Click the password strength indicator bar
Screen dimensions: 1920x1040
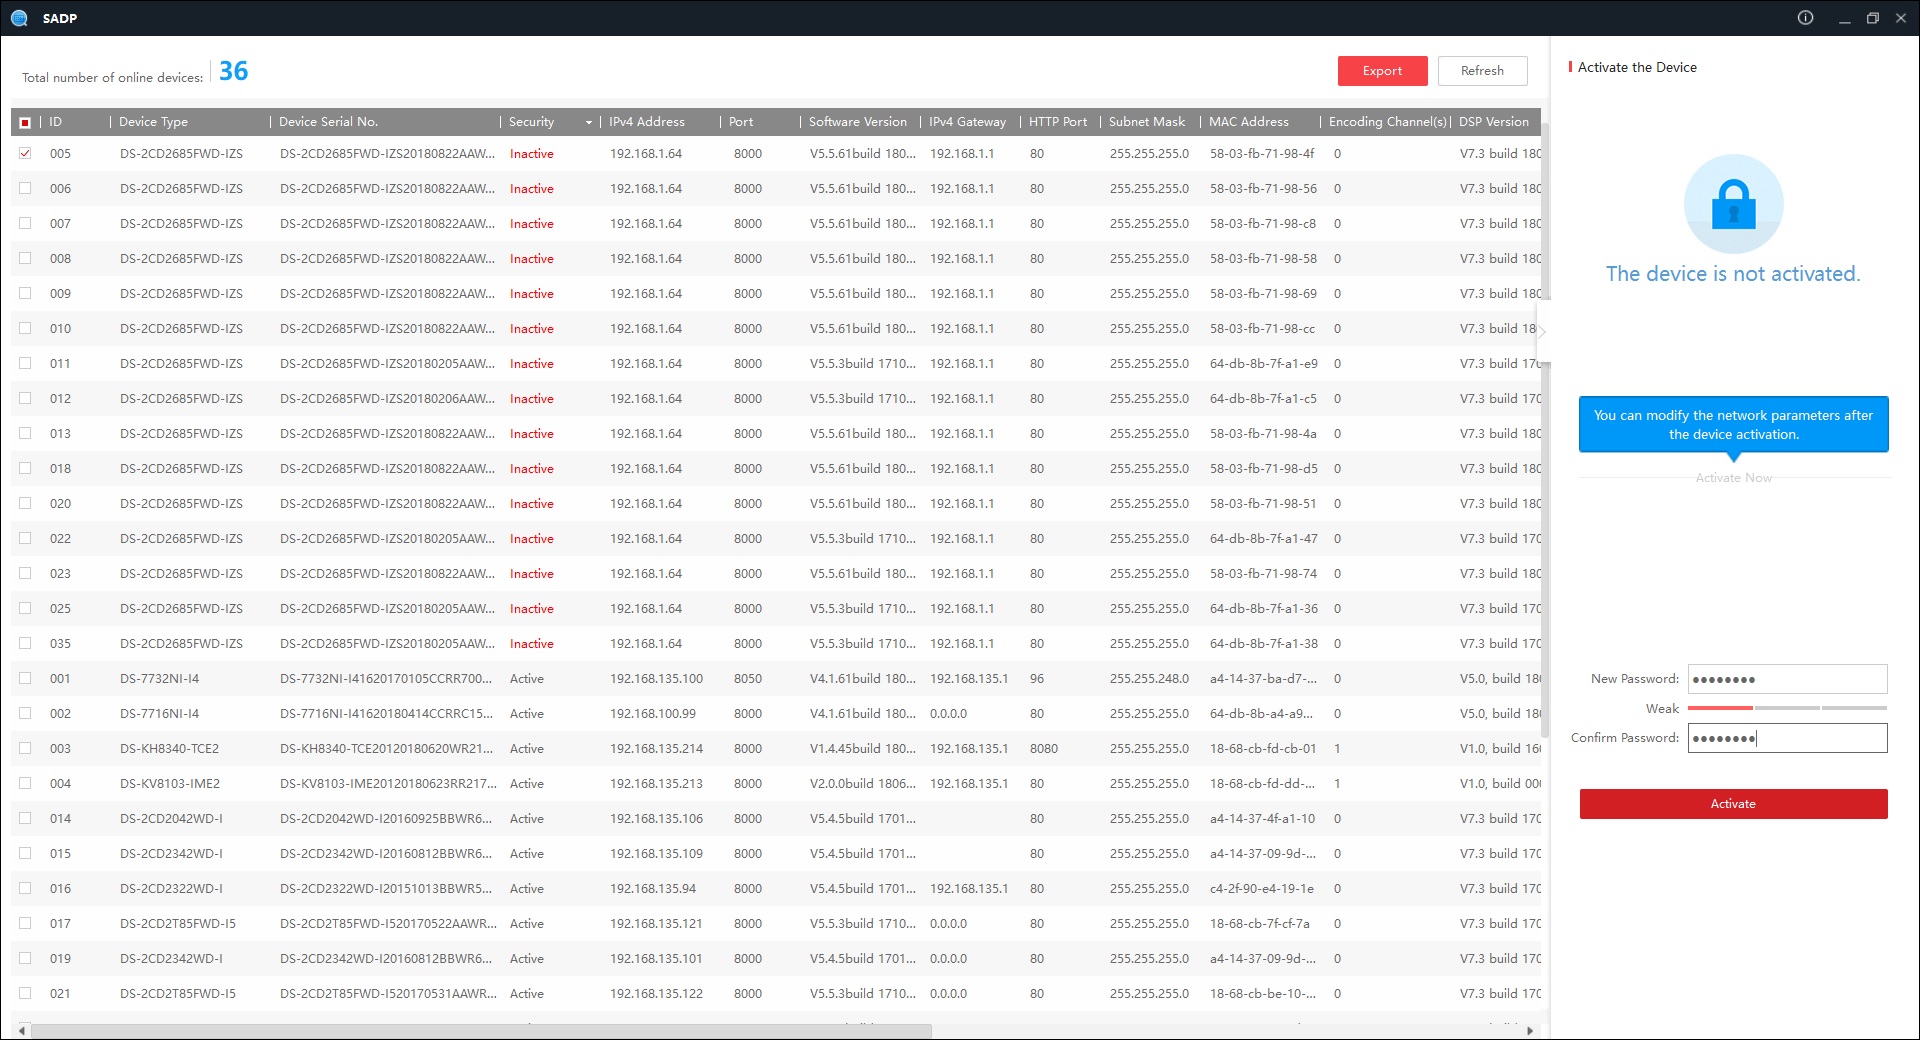(x=1787, y=708)
